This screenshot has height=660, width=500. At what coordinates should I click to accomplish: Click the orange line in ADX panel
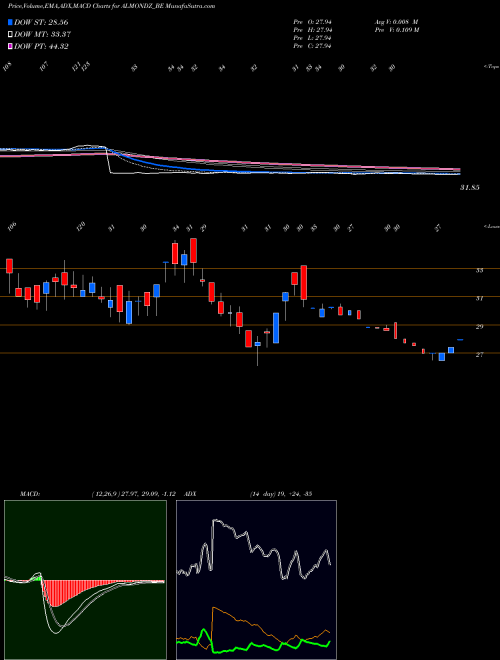pos(253,622)
